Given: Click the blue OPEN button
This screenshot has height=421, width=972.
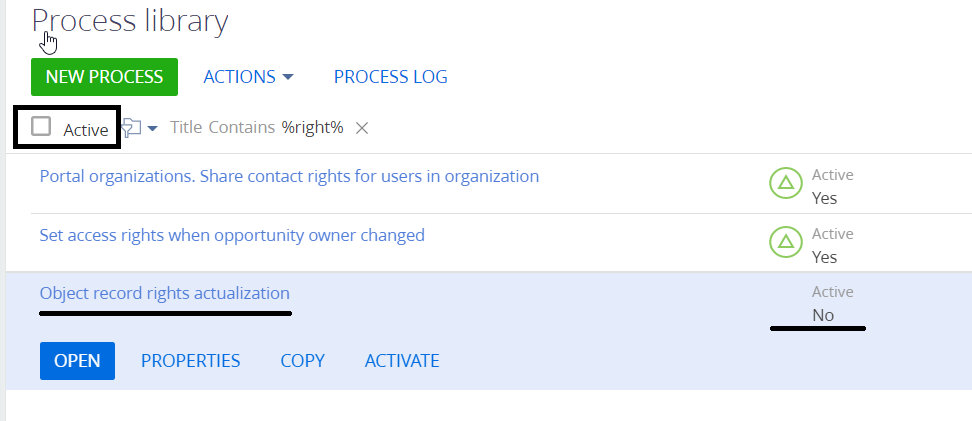Looking at the screenshot, I should click(x=77, y=361).
